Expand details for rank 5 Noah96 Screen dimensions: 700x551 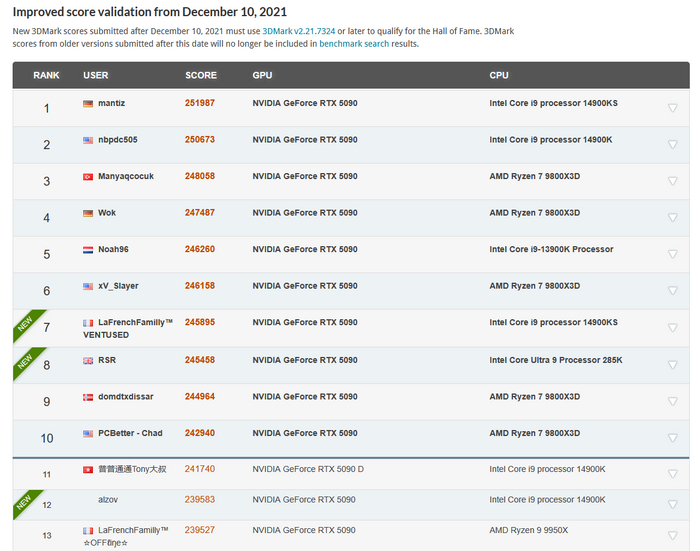(x=672, y=254)
